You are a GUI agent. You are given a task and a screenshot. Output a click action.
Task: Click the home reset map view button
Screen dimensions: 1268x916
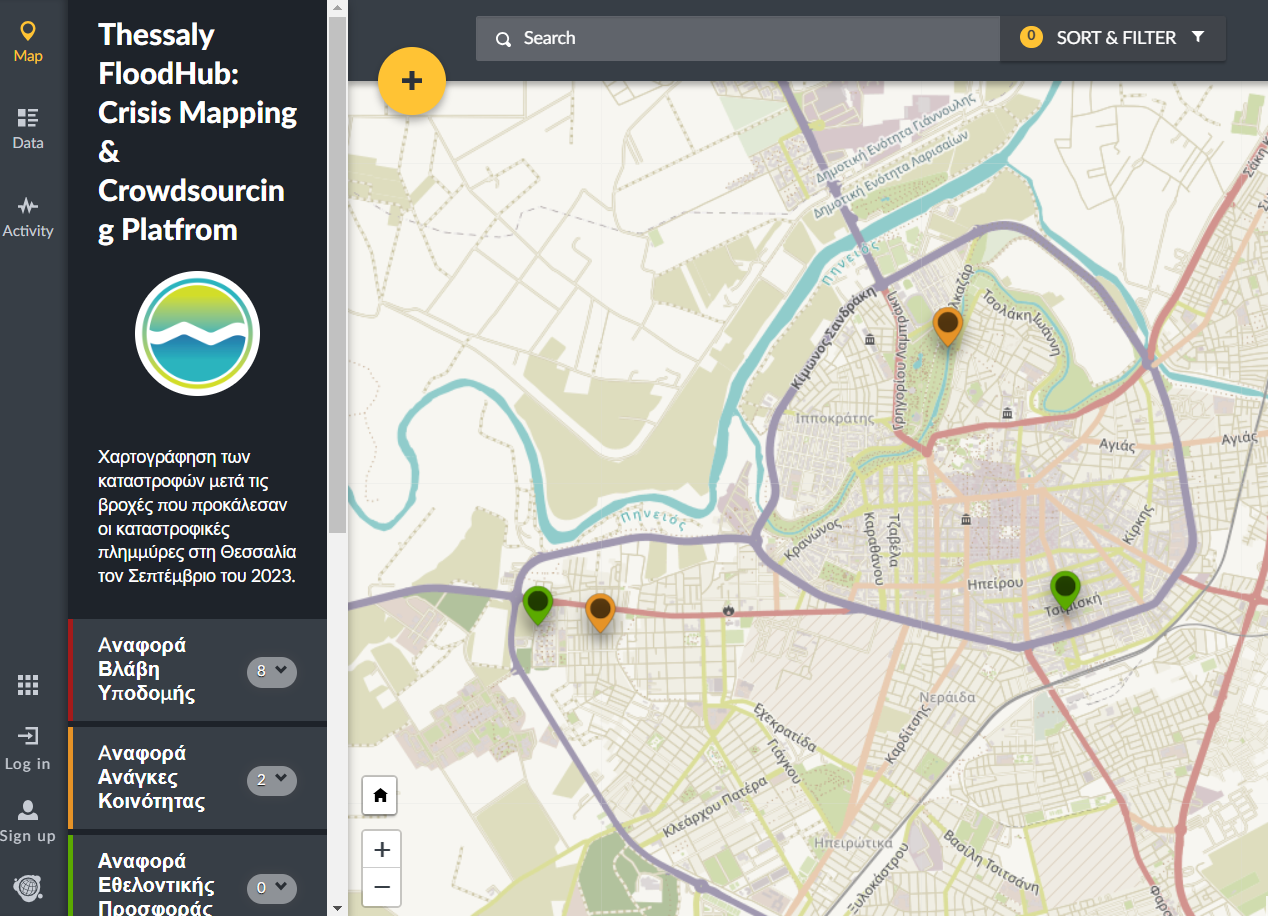pos(380,796)
